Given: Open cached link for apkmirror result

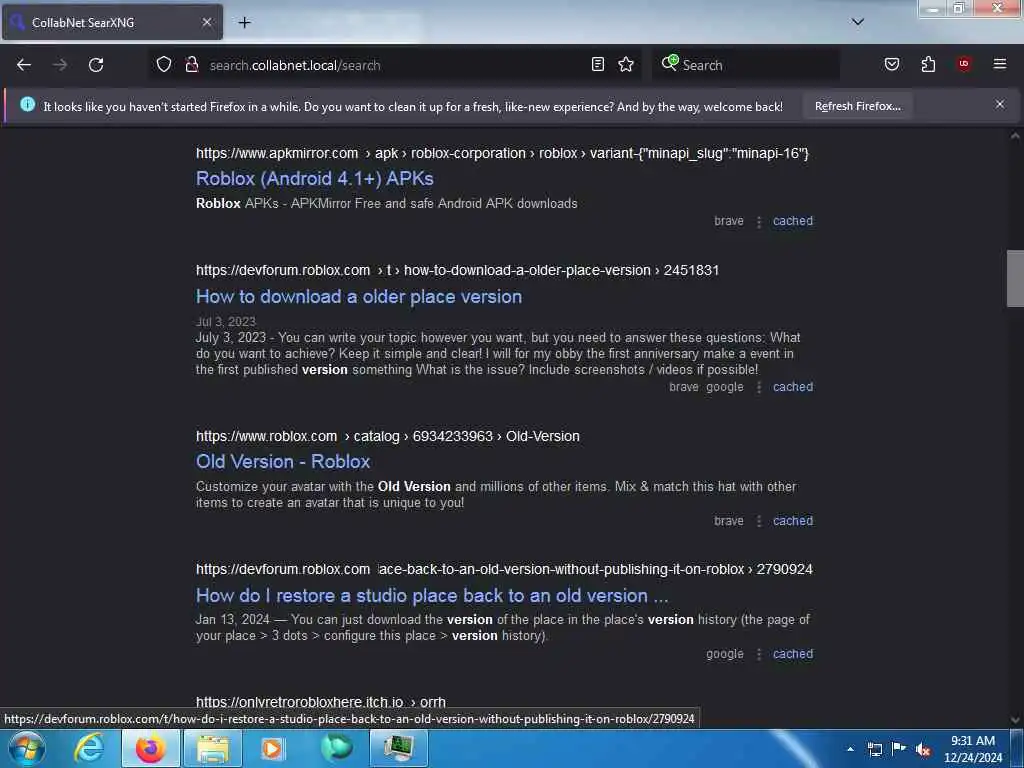Looking at the screenshot, I should tap(793, 221).
